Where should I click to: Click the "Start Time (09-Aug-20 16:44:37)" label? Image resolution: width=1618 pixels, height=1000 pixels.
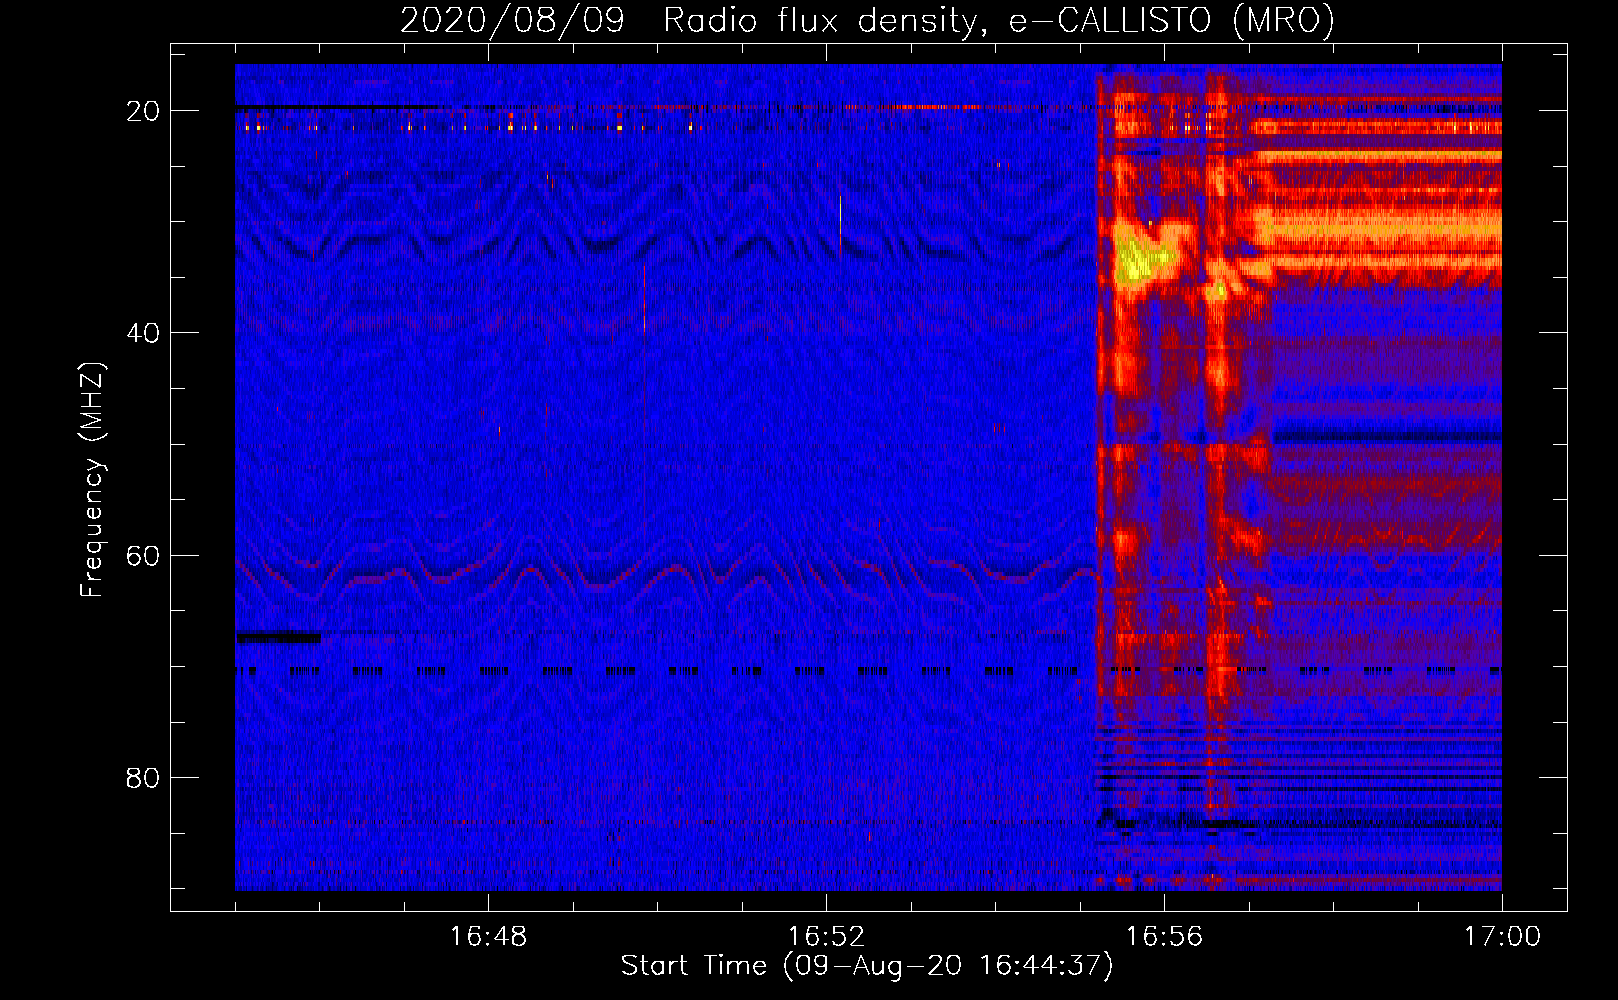click(867, 966)
